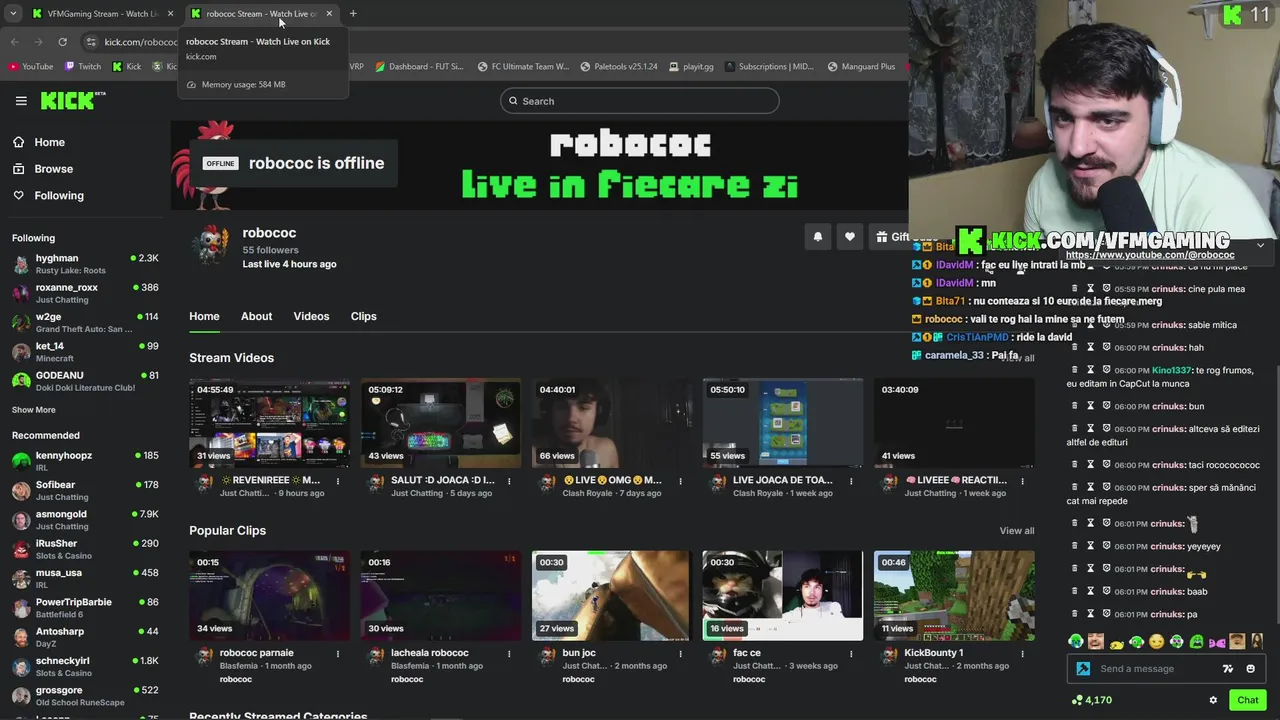Reload the page
Viewport: 1280px width, 720px height.
[62, 42]
